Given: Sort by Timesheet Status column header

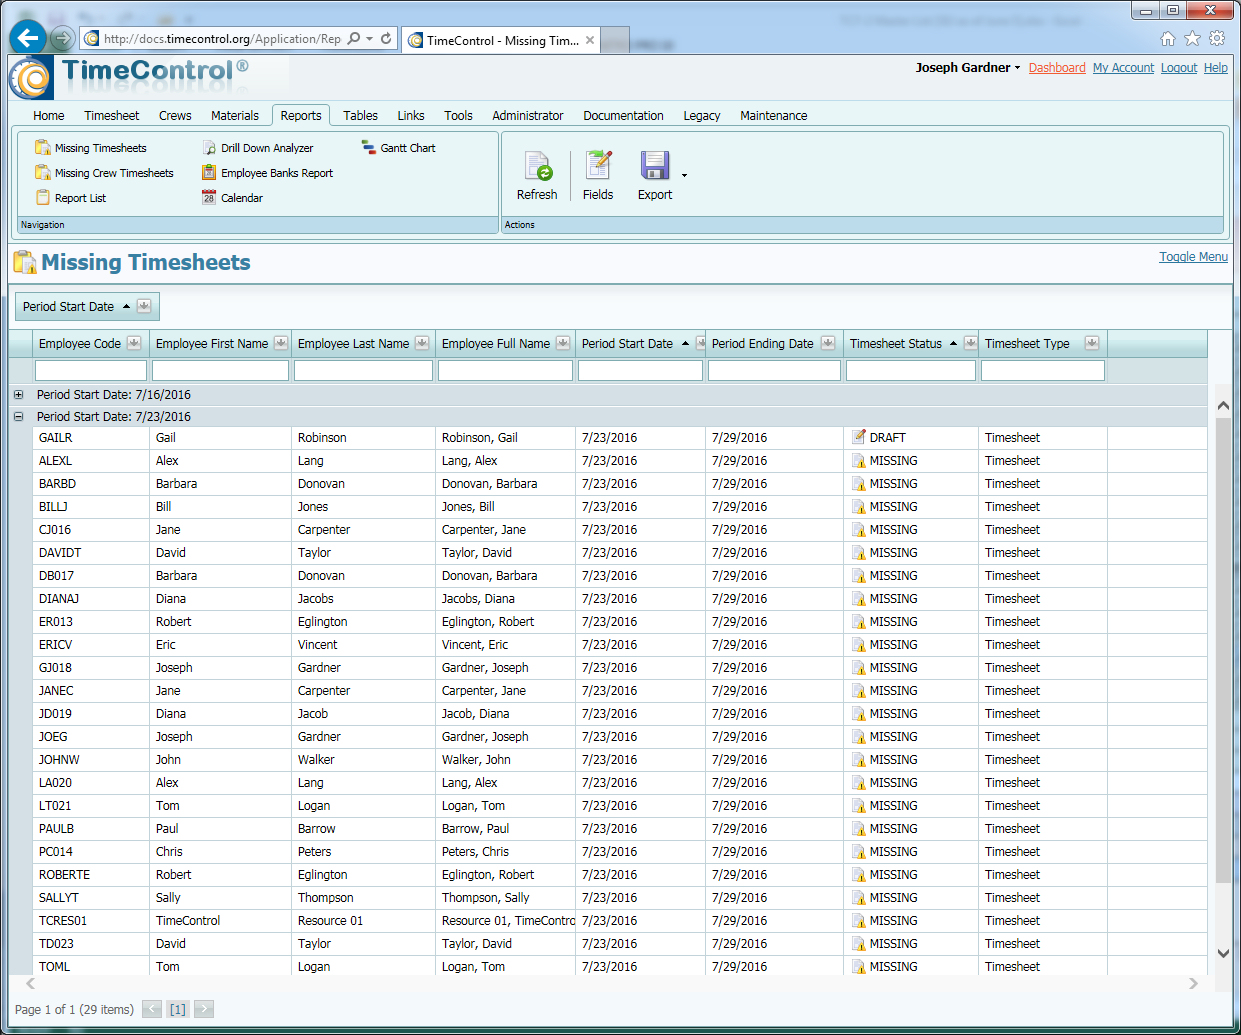Looking at the screenshot, I should click(x=896, y=343).
